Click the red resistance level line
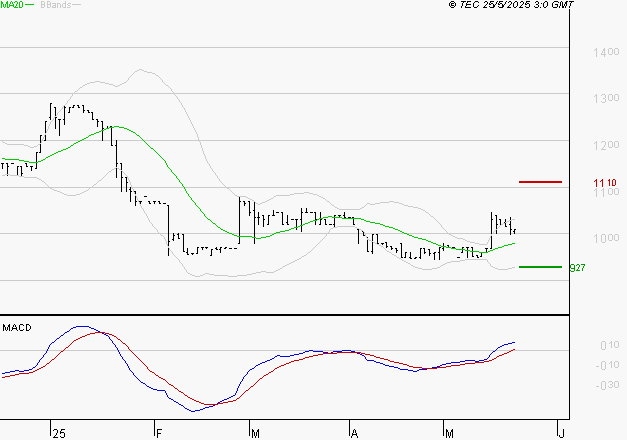627x440 pixels. tap(540, 182)
